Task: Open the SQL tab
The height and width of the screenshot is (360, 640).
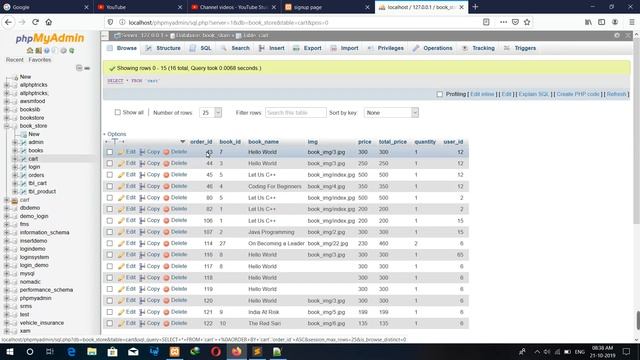Action: pos(201,48)
